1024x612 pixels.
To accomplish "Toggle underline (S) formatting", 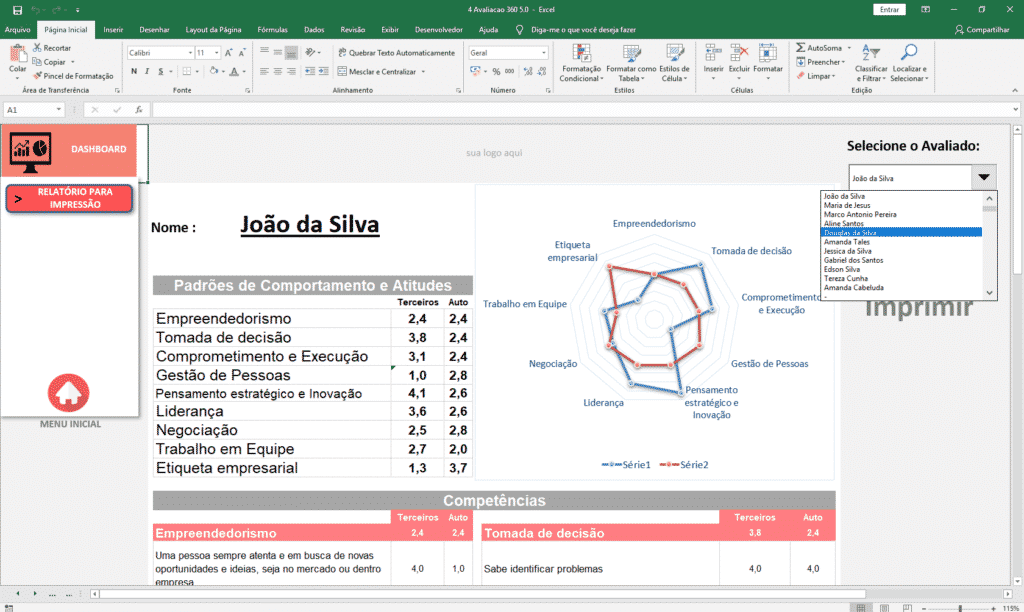I will pos(161,71).
